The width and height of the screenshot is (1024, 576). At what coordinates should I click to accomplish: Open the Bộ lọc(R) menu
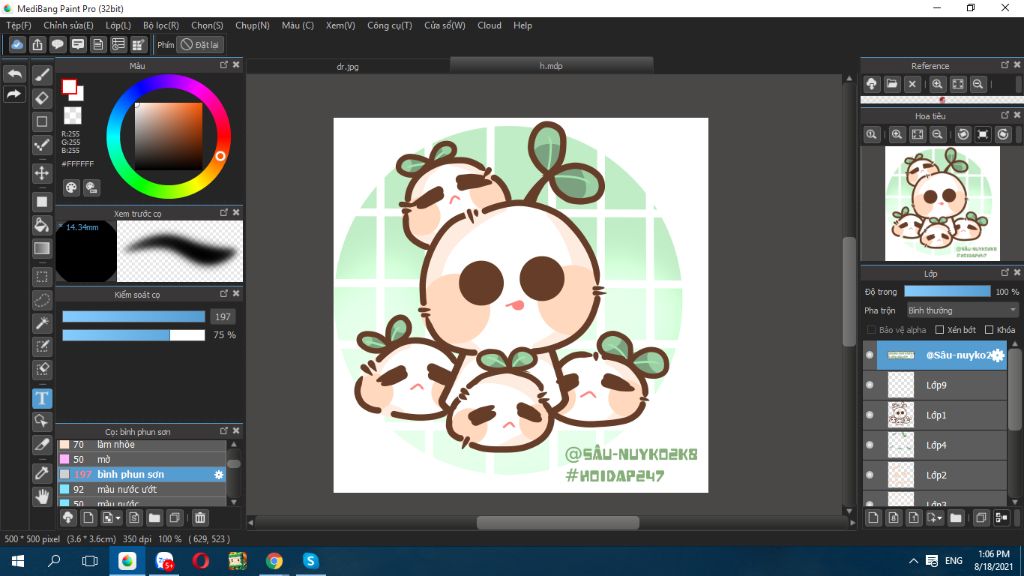(161, 25)
